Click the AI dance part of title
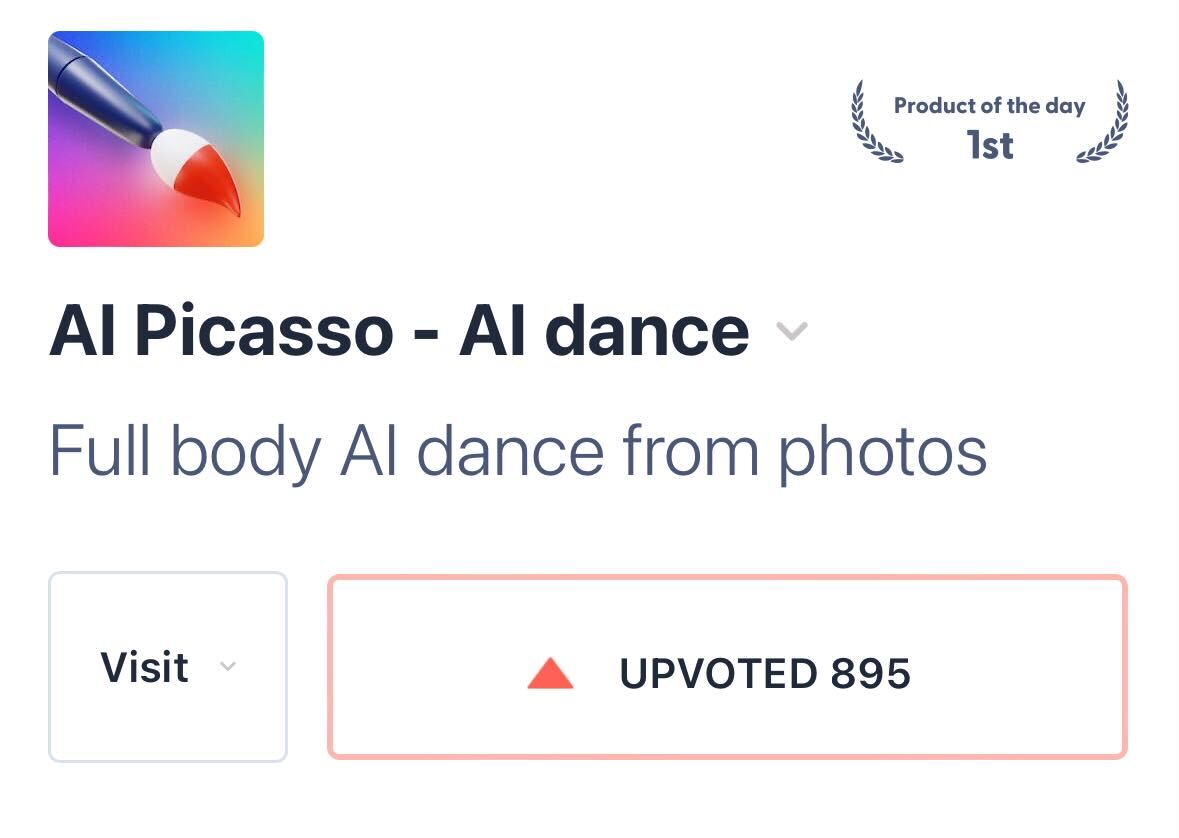Screen dimensions: 1179x838 604,331
